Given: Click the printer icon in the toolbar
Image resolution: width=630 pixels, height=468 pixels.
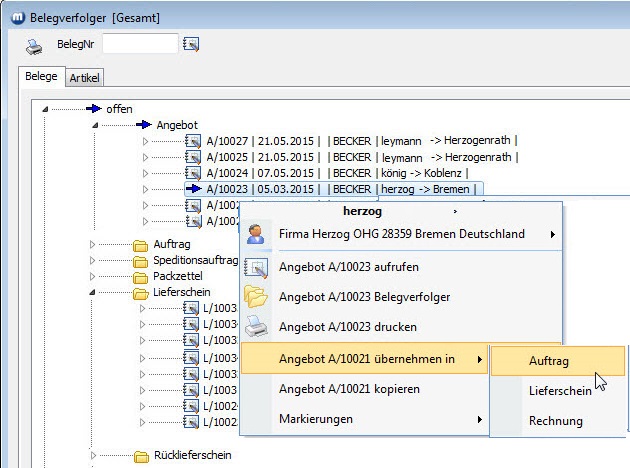Looking at the screenshot, I should click(x=34, y=44).
